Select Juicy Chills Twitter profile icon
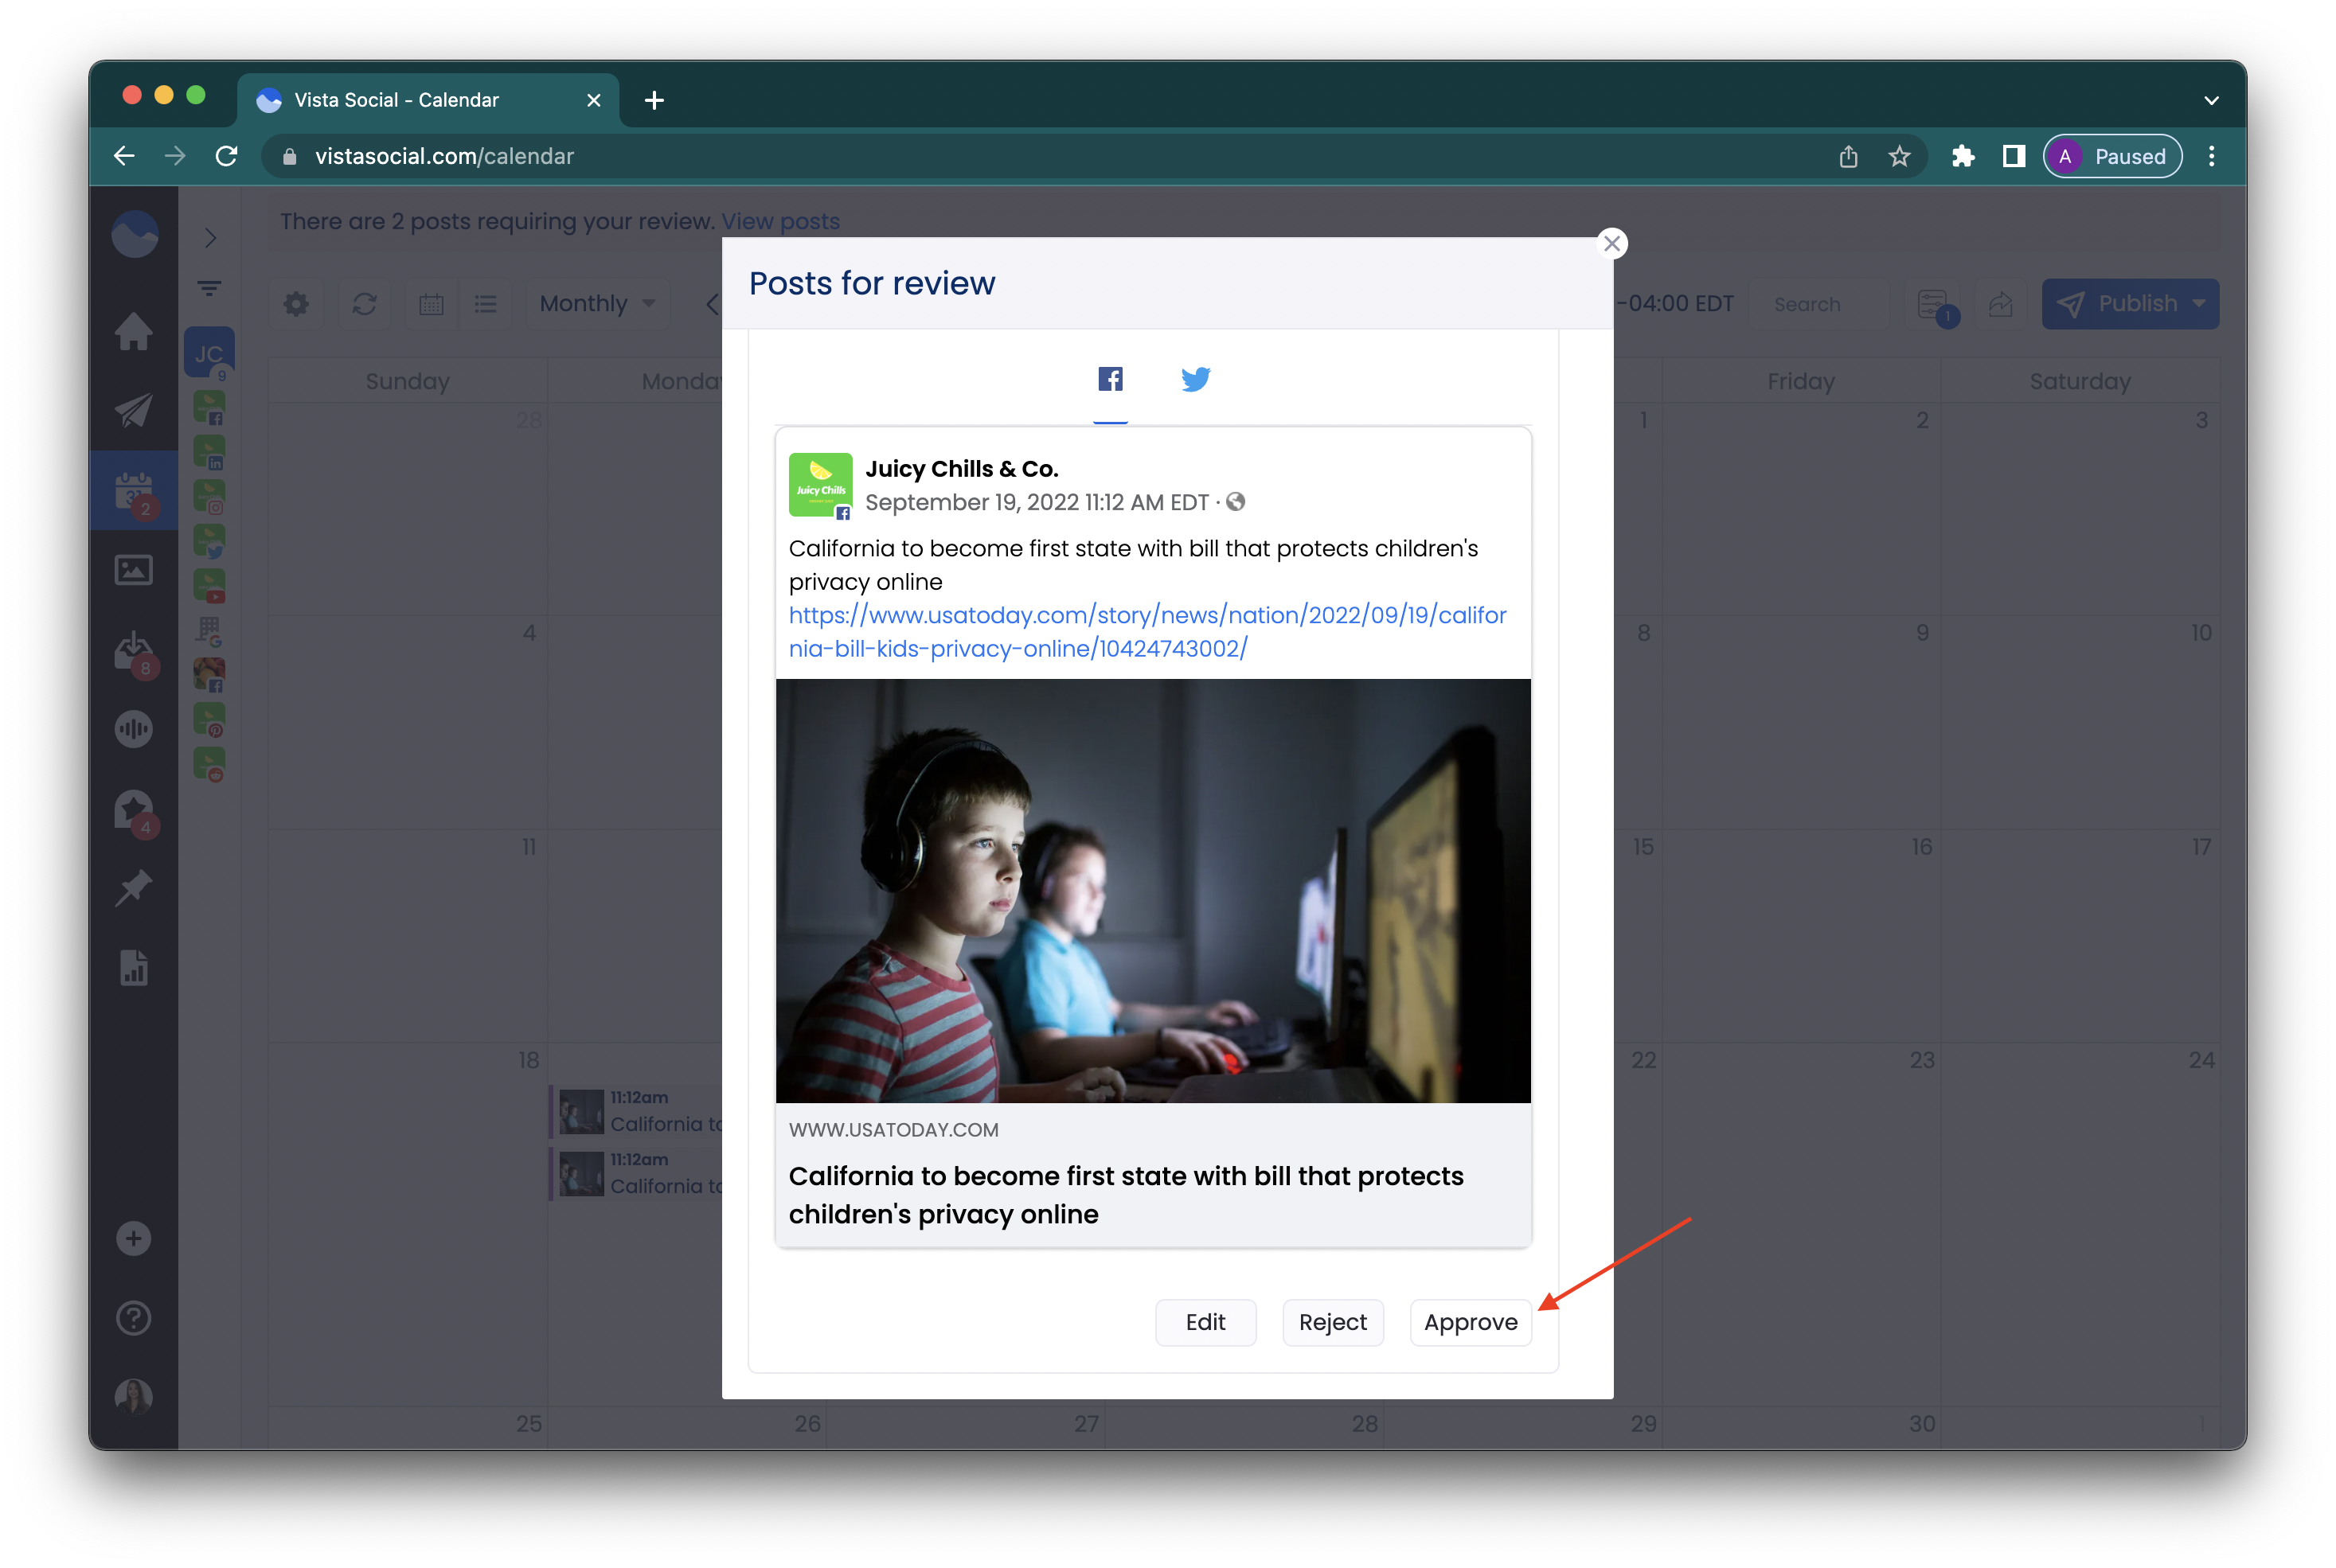2336x1568 pixels. [x=209, y=541]
